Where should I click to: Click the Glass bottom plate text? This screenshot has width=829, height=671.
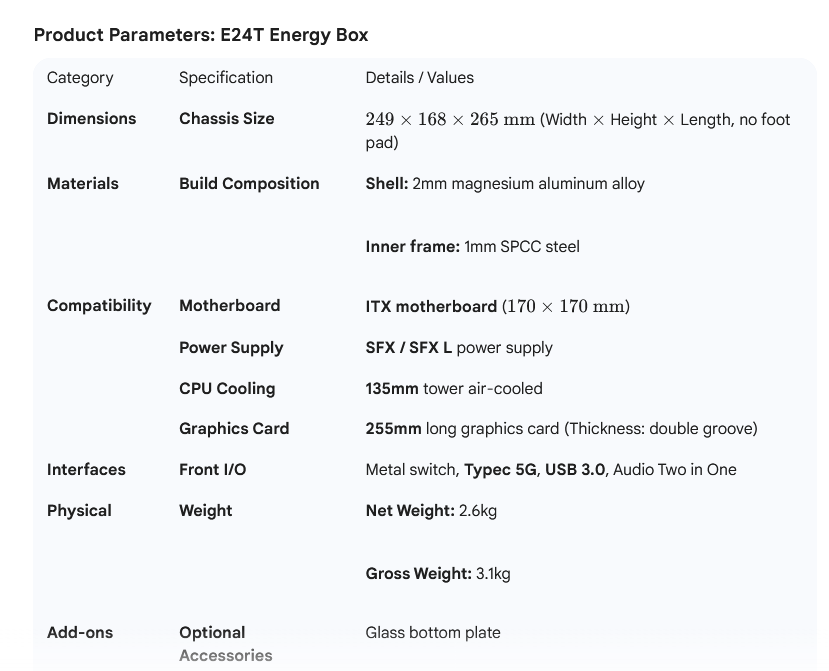pyautogui.click(x=433, y=633)
